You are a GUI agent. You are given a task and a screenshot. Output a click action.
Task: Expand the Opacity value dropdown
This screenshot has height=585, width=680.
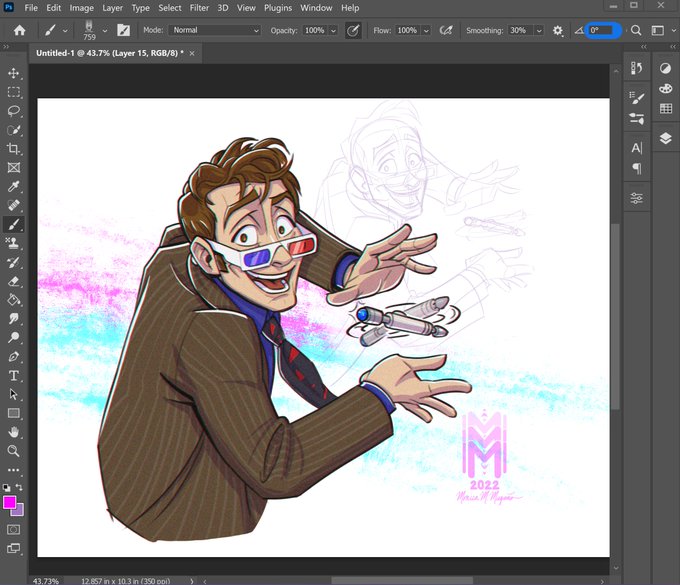(x=333, y=30)
